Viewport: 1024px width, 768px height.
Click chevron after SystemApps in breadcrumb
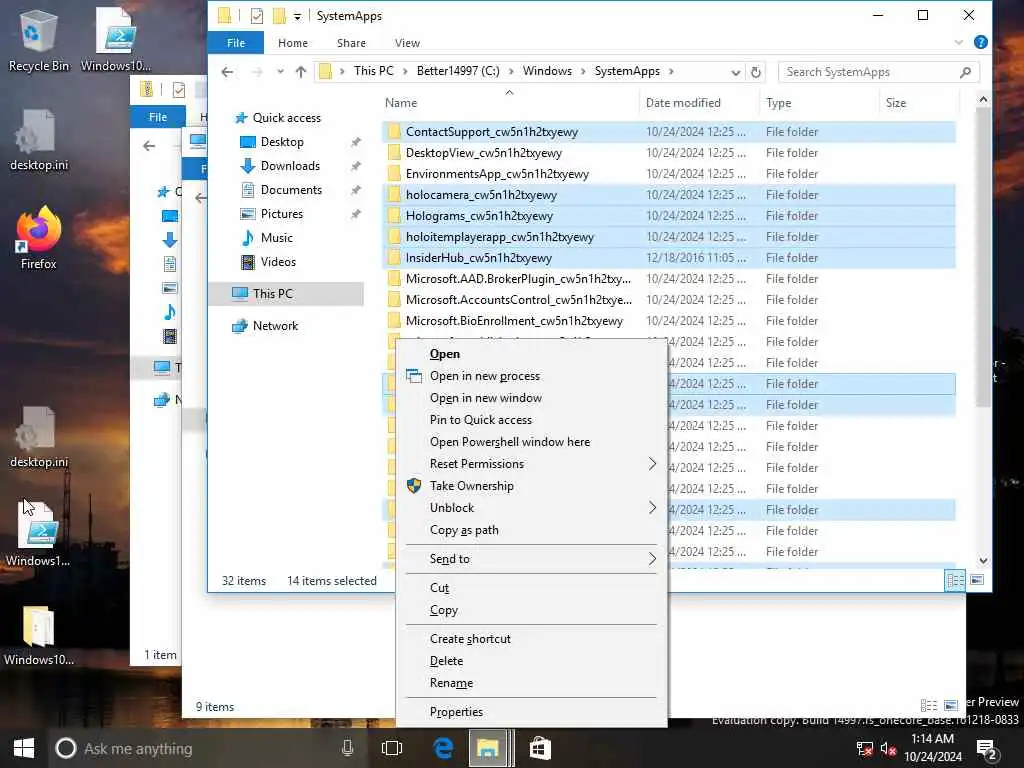[x=671, y=71]
